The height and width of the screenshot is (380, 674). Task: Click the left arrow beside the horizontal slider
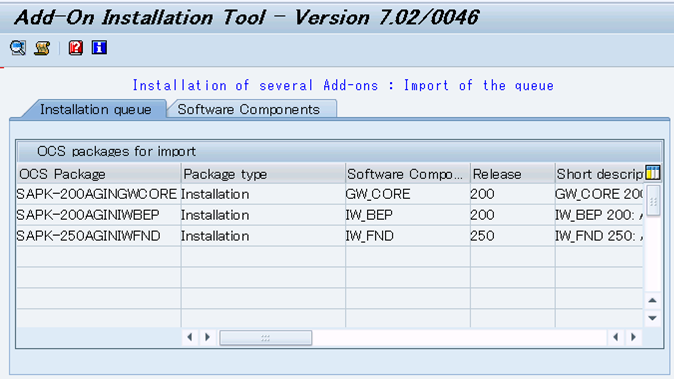pos(190,337)
